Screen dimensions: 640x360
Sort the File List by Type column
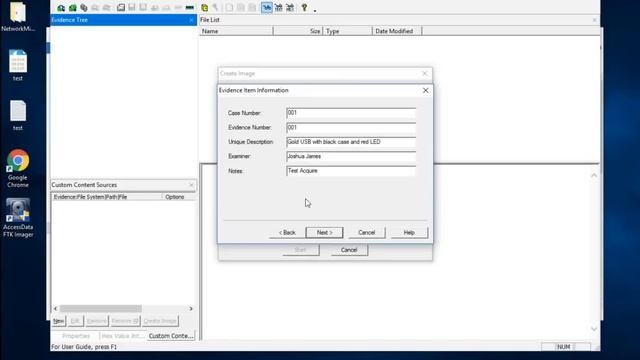pos(348,31)
